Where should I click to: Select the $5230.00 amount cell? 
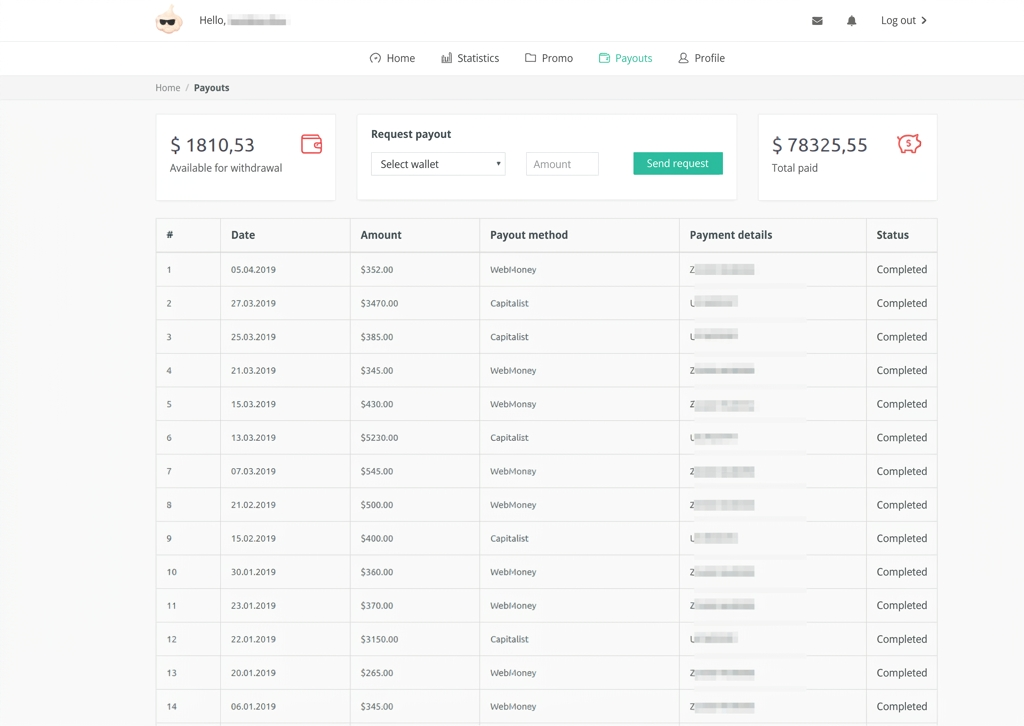(379, 438)
